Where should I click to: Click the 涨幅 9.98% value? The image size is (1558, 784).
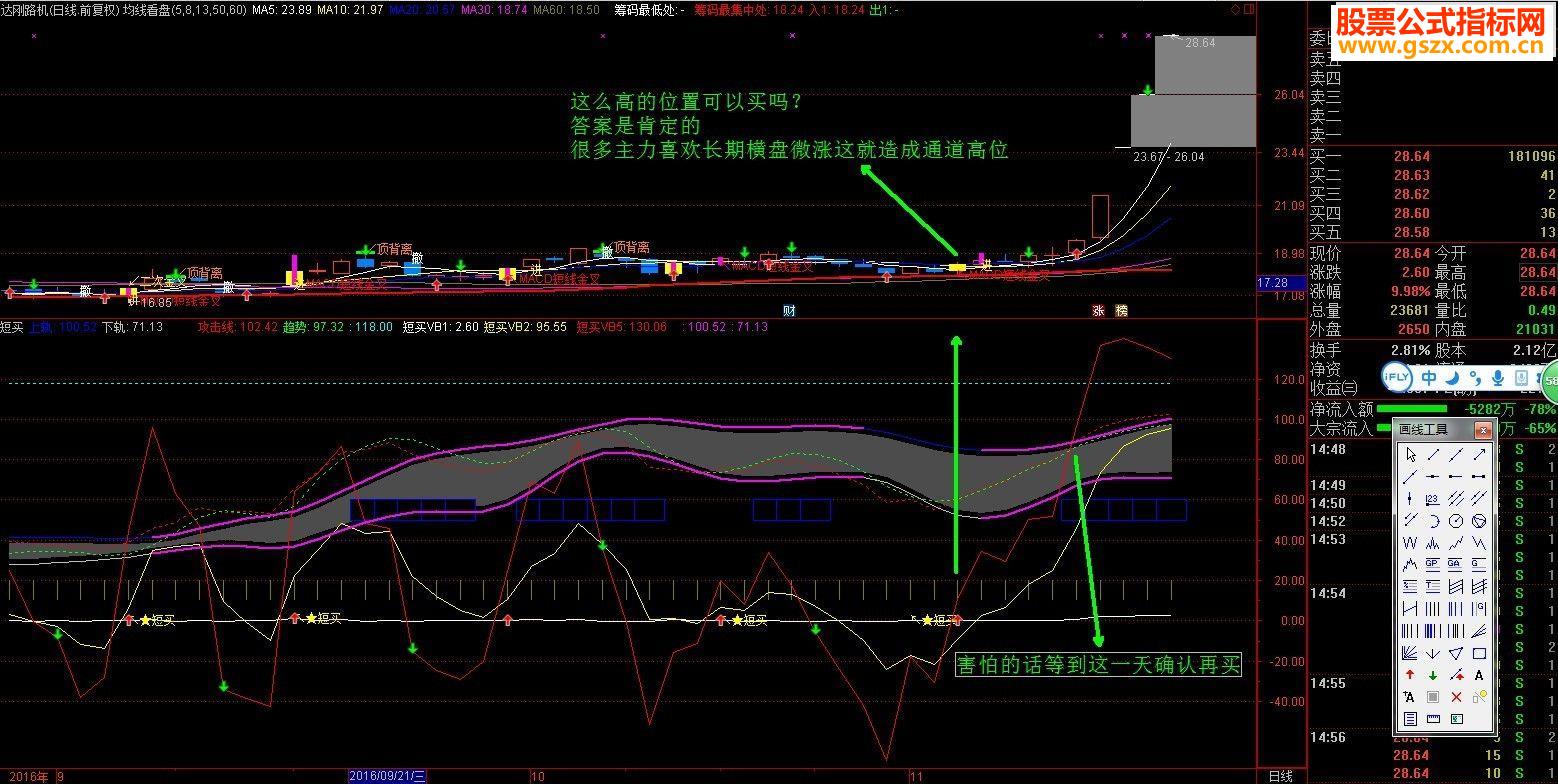(1410, 291)
